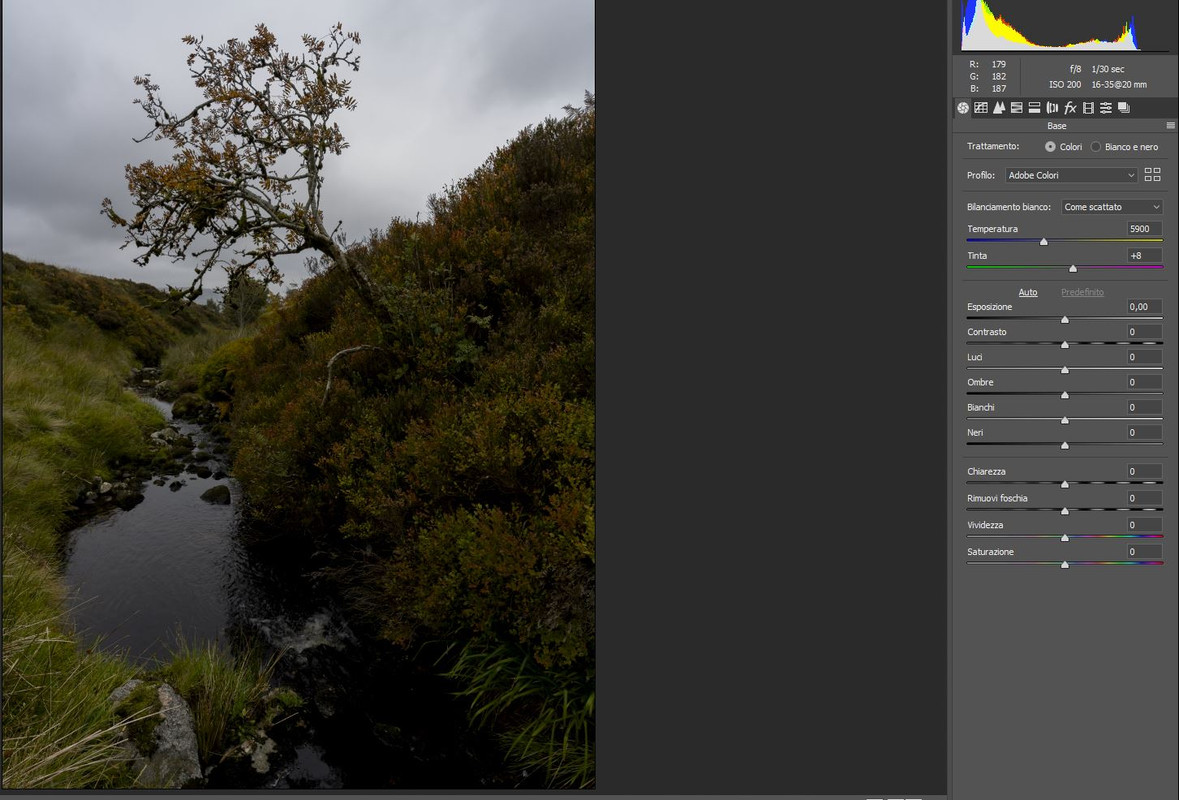
Task: Click the Predefinito link
Action: tap(1082, 292)
